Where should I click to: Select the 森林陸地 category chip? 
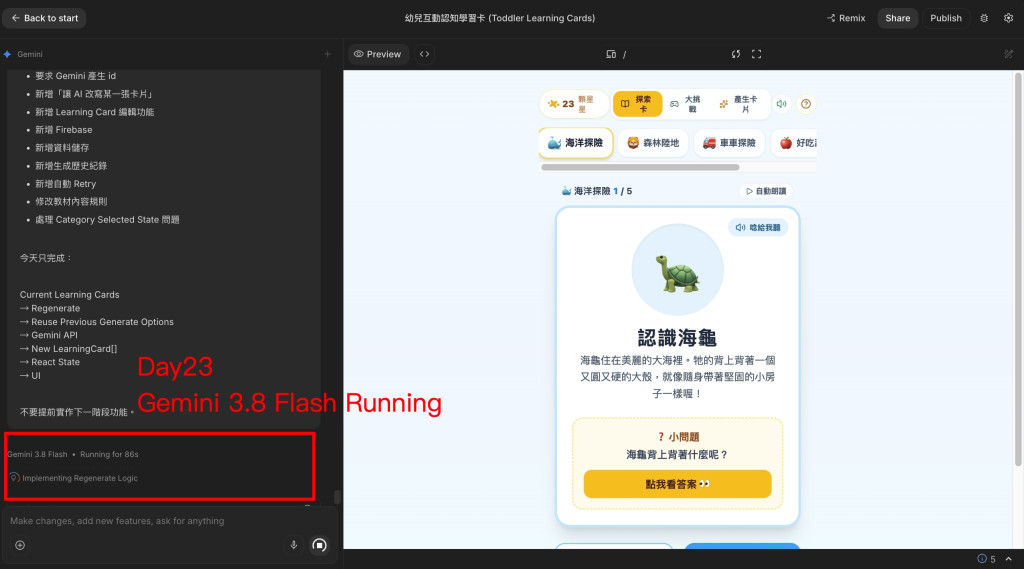pyautogui.click(x=653, y=143)
